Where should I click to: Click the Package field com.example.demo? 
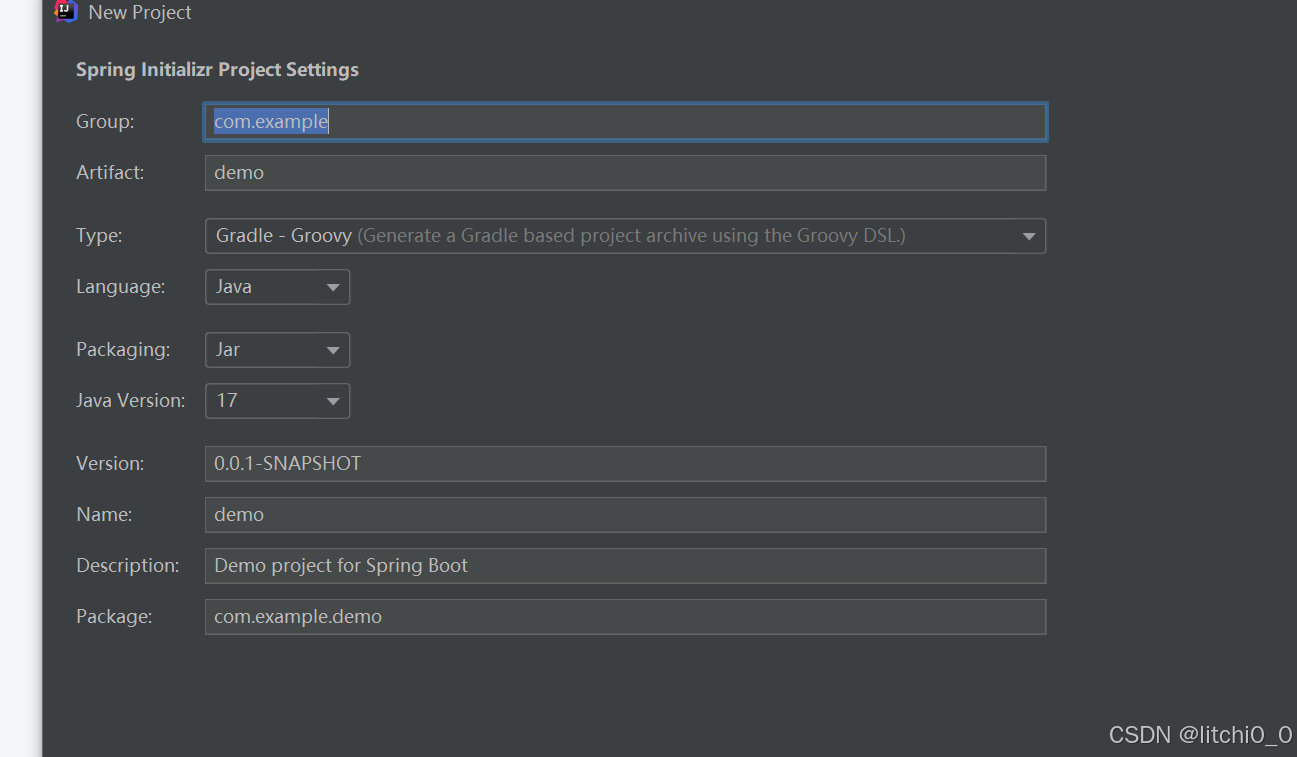tap(625, 617)
